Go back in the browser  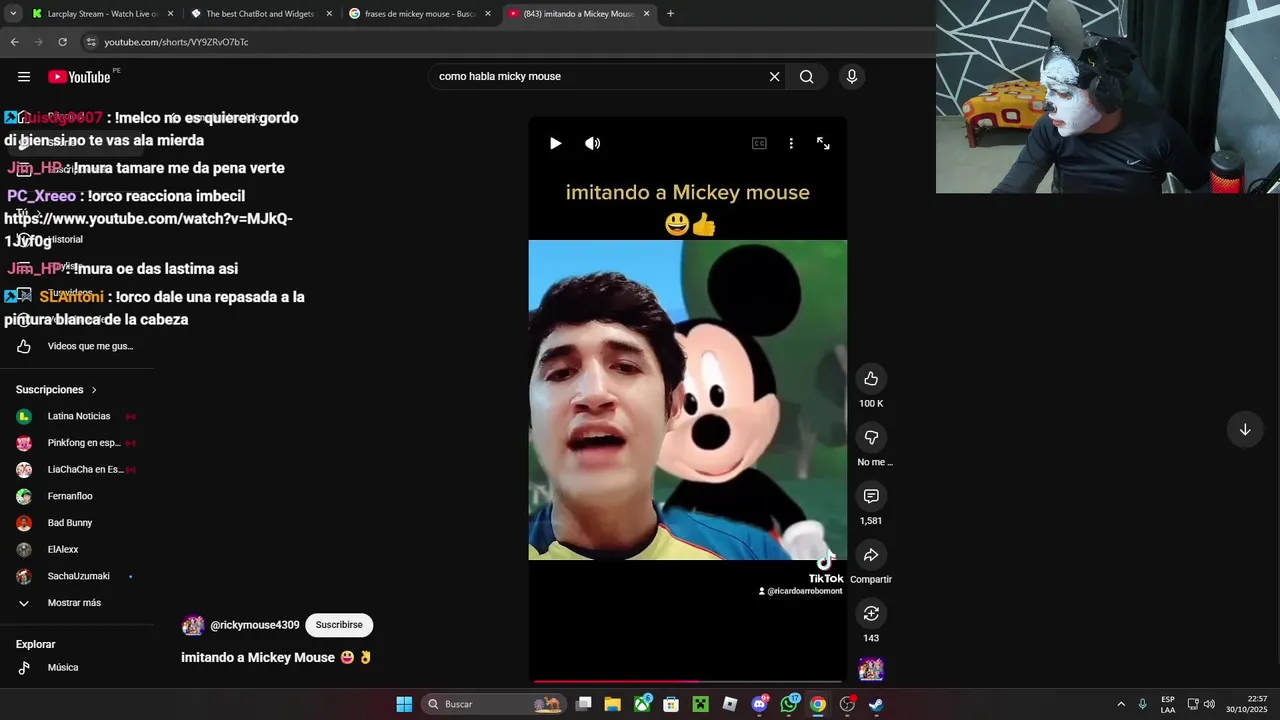tap(14, 42)
